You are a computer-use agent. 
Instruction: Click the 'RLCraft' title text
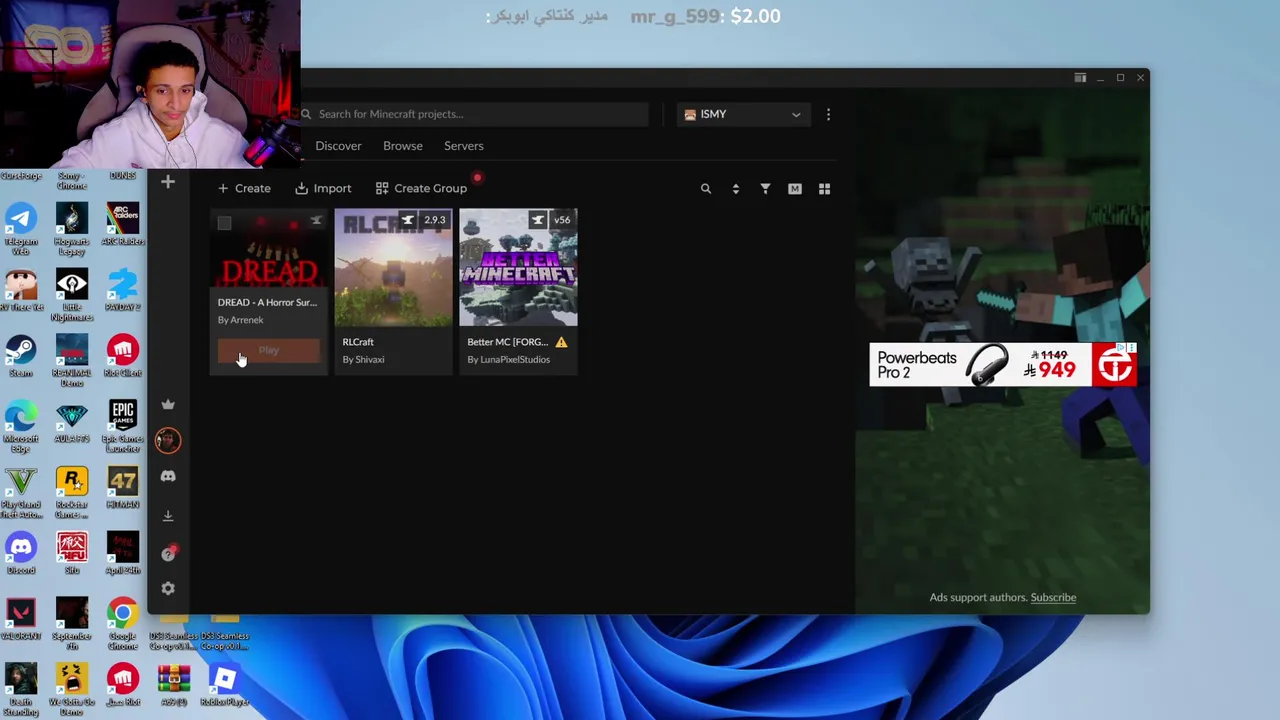click(x=358, y=342)
